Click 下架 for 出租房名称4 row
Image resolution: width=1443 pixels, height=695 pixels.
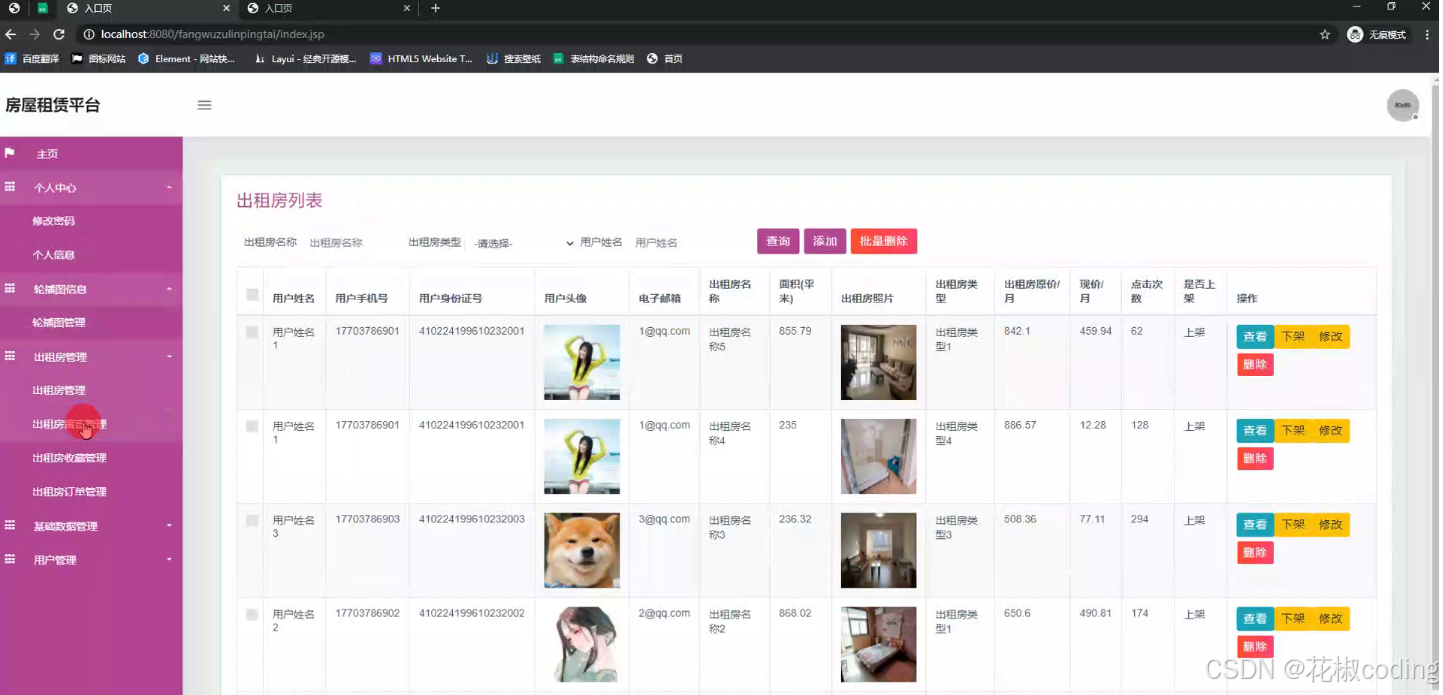point(1292,431)
